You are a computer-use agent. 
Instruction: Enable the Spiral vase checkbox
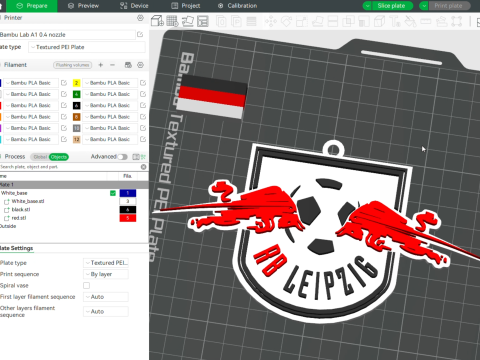[x=86, y=285]
